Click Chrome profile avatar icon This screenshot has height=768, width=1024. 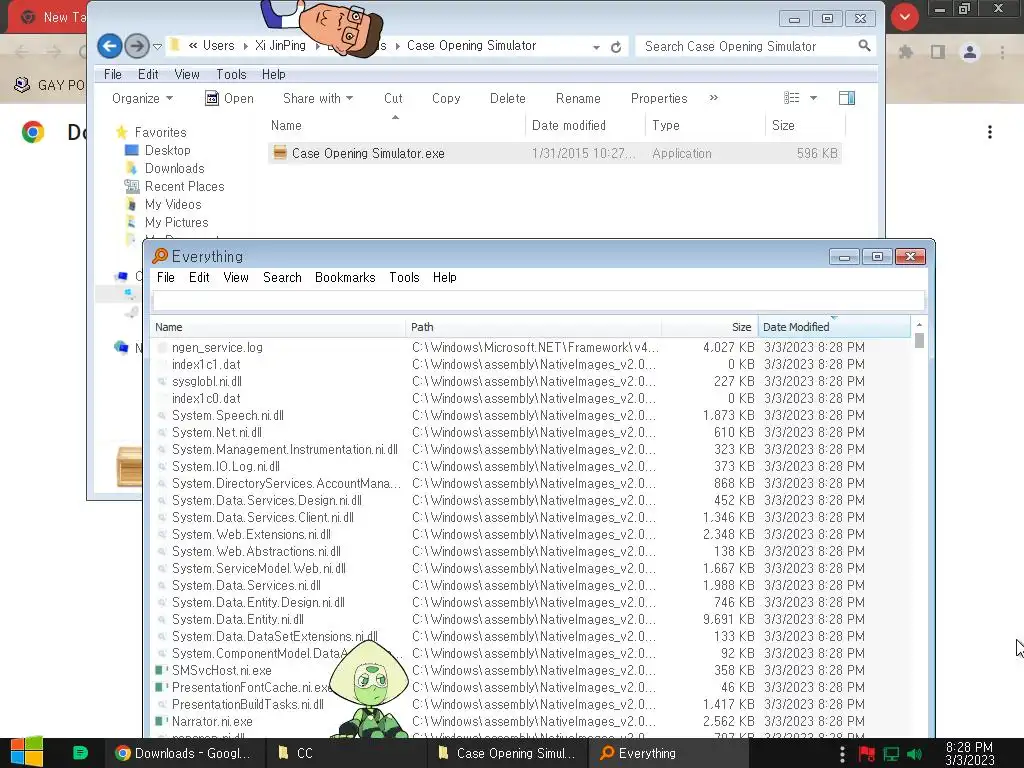970,52
